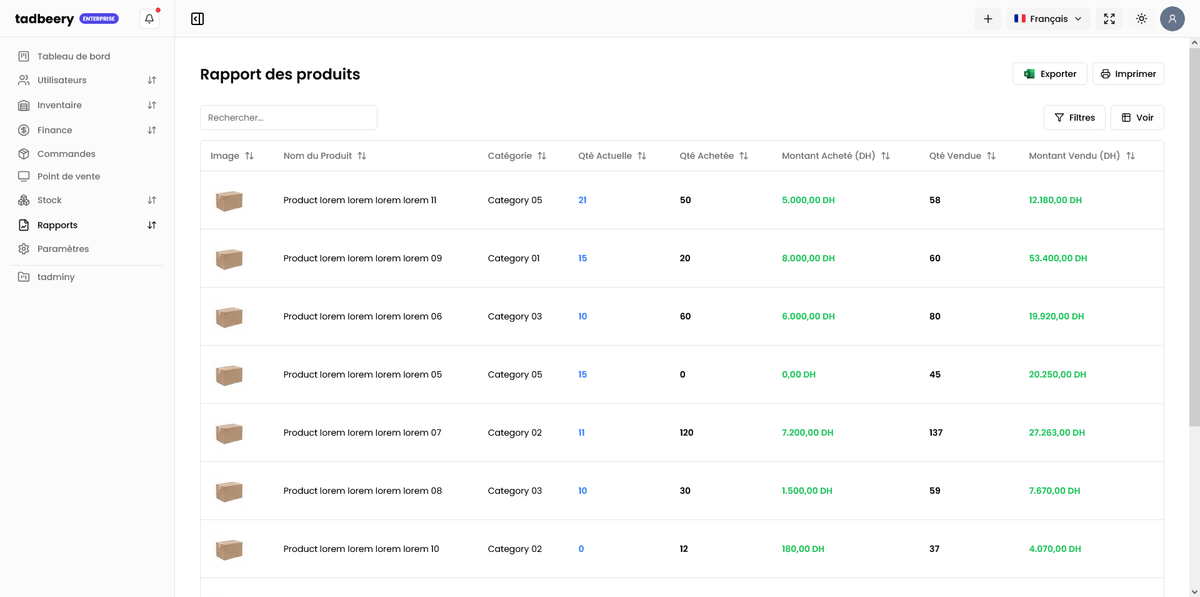Open the Voir column visibility menu
Image resolution: width=1200 pixels, height=597 pixels.
[1137, 118]
